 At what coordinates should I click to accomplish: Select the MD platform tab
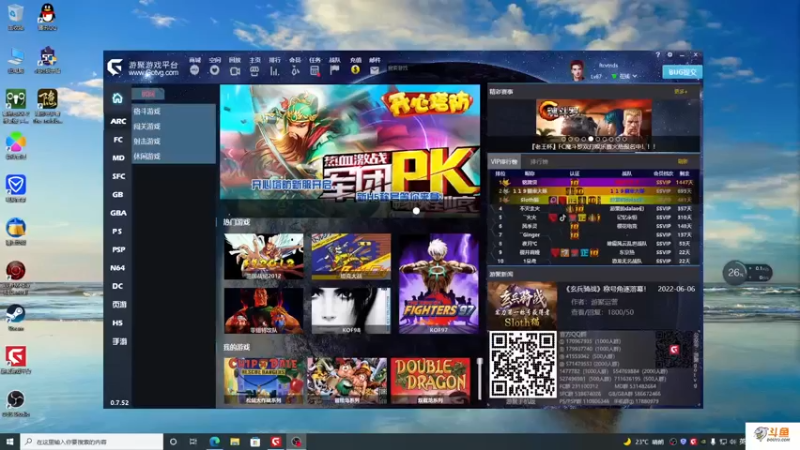pos(118,158)
